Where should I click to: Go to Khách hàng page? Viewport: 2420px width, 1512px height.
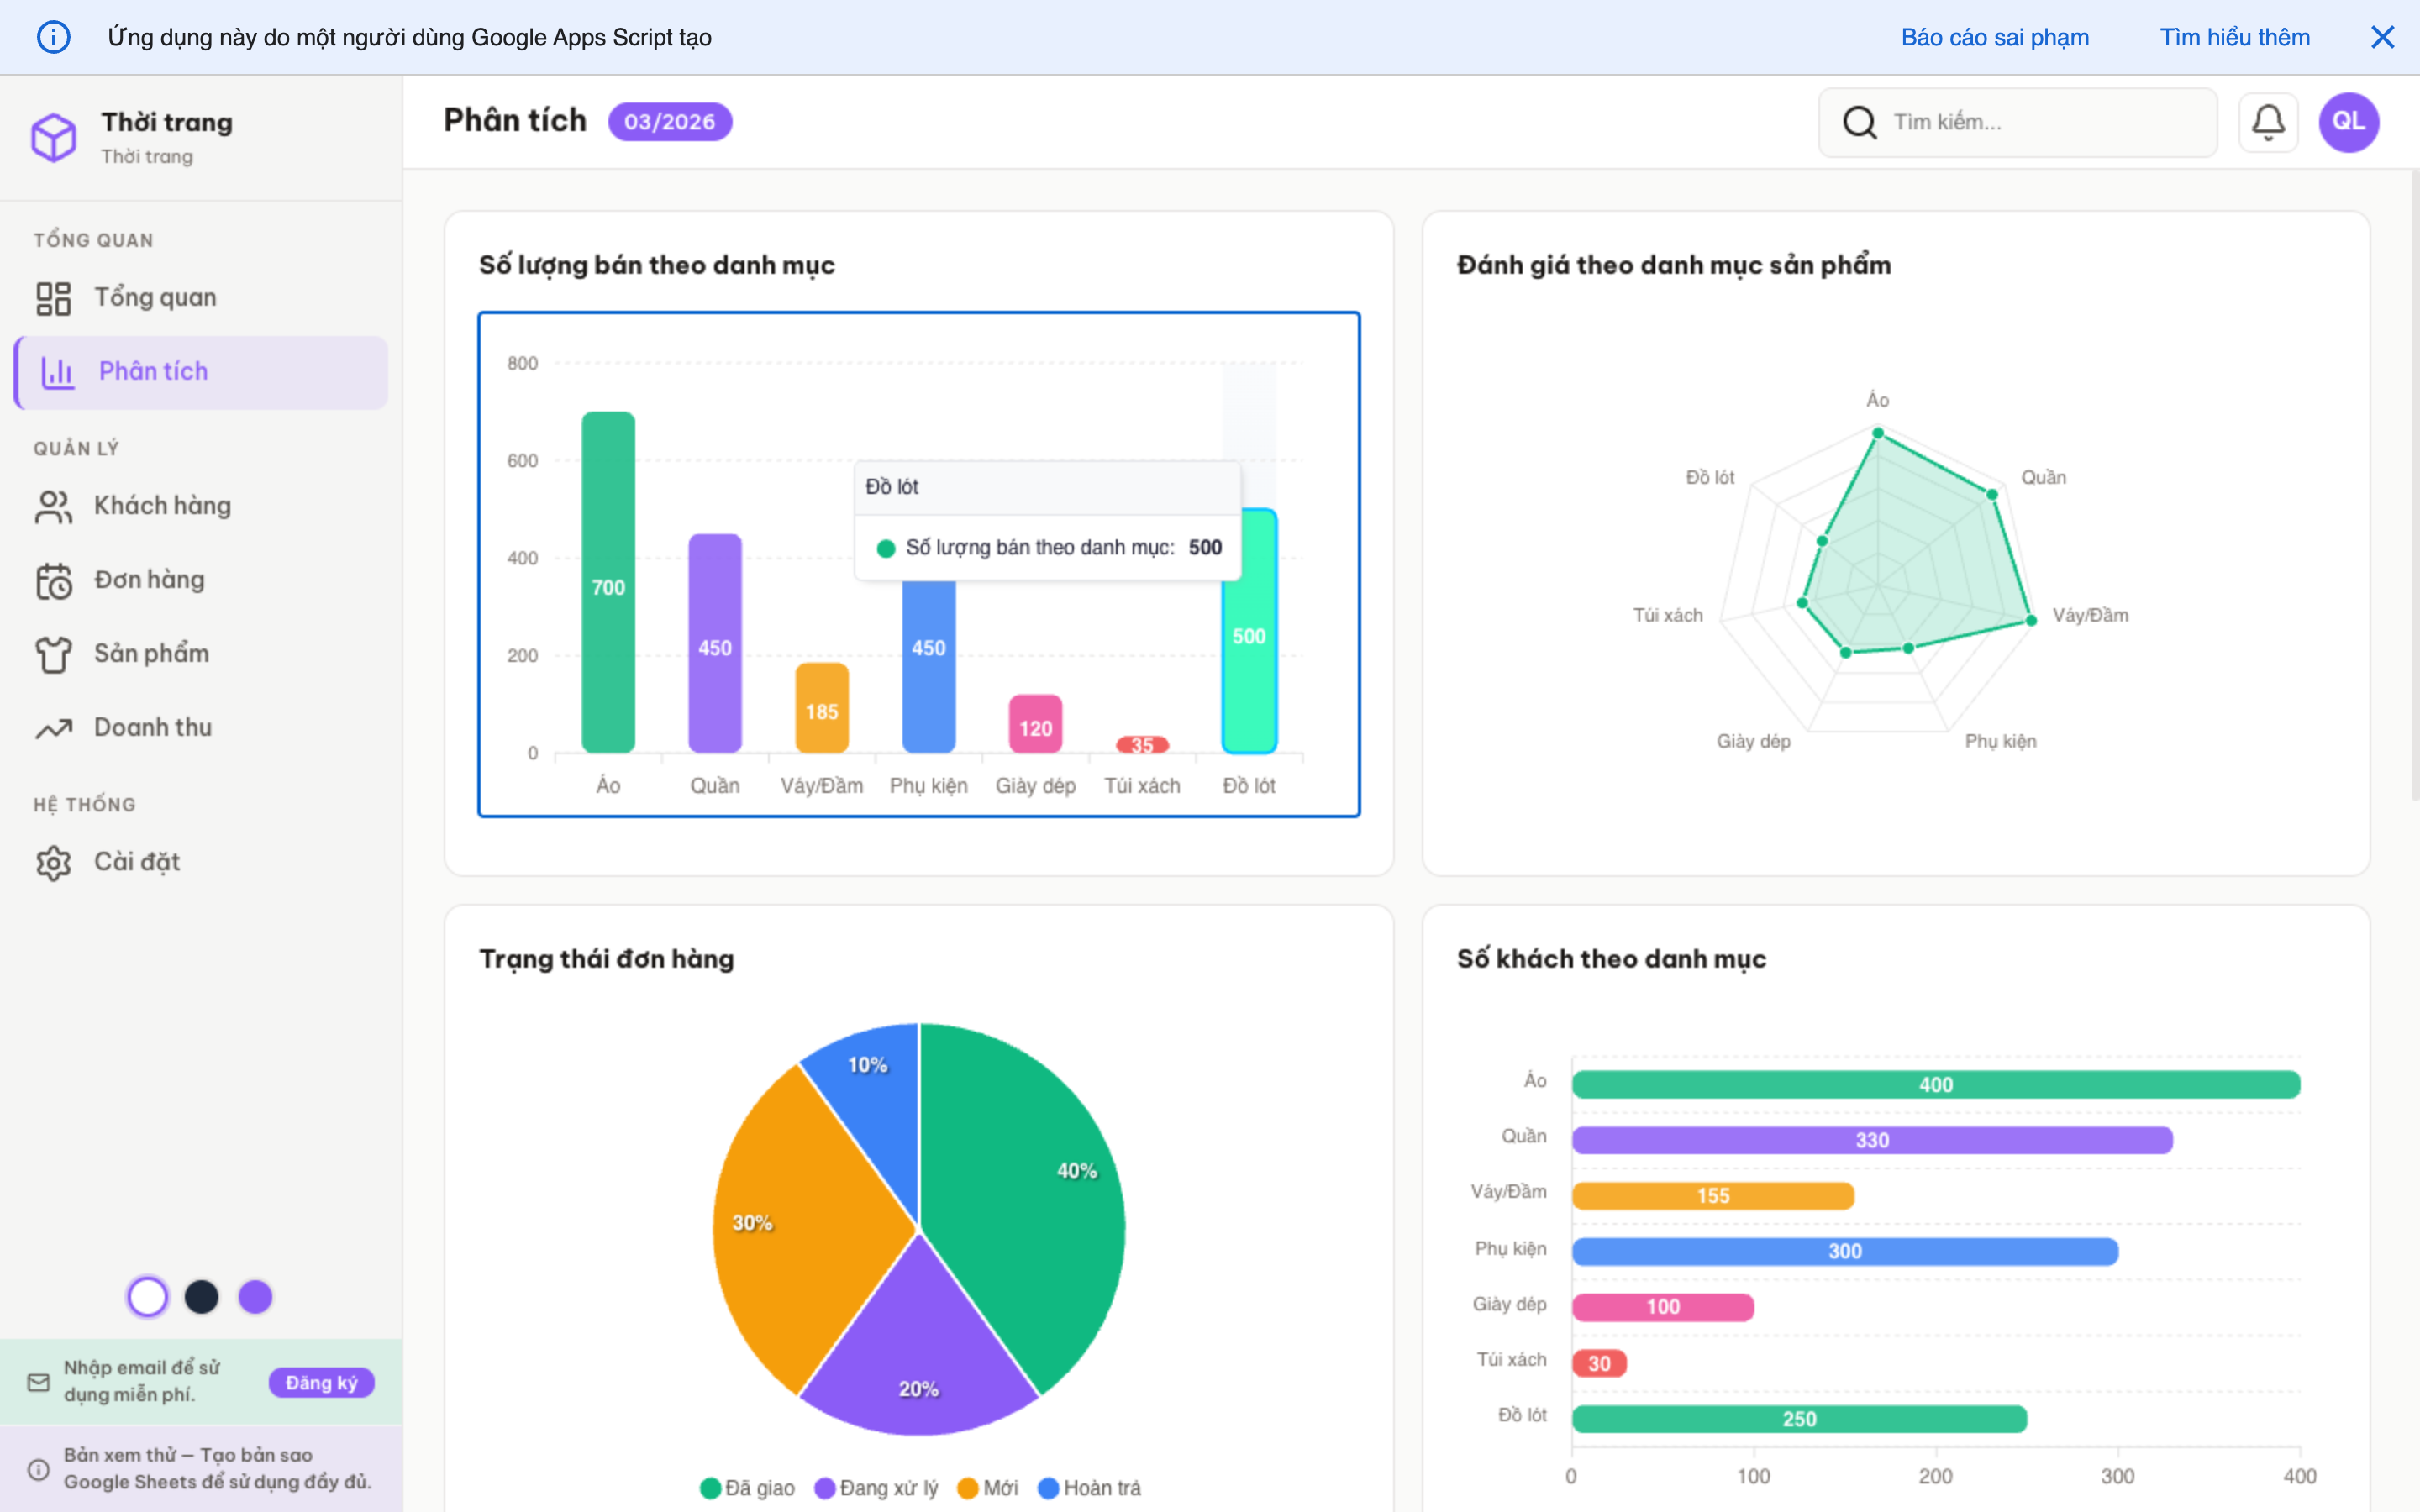click(162, 506)
